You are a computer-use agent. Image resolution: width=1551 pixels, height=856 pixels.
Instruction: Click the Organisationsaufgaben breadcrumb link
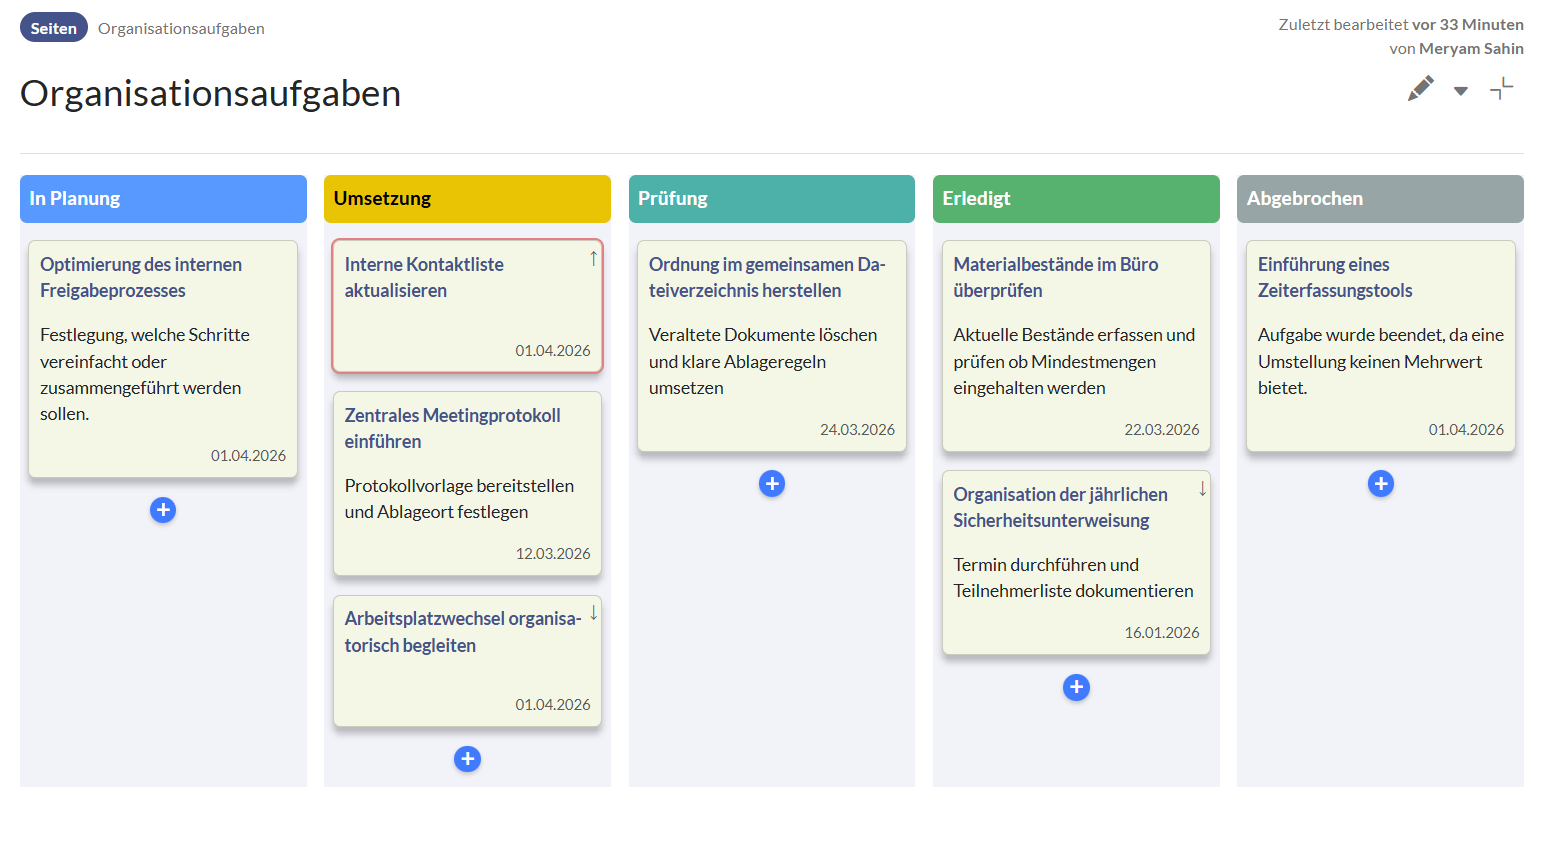coord(181,29)
